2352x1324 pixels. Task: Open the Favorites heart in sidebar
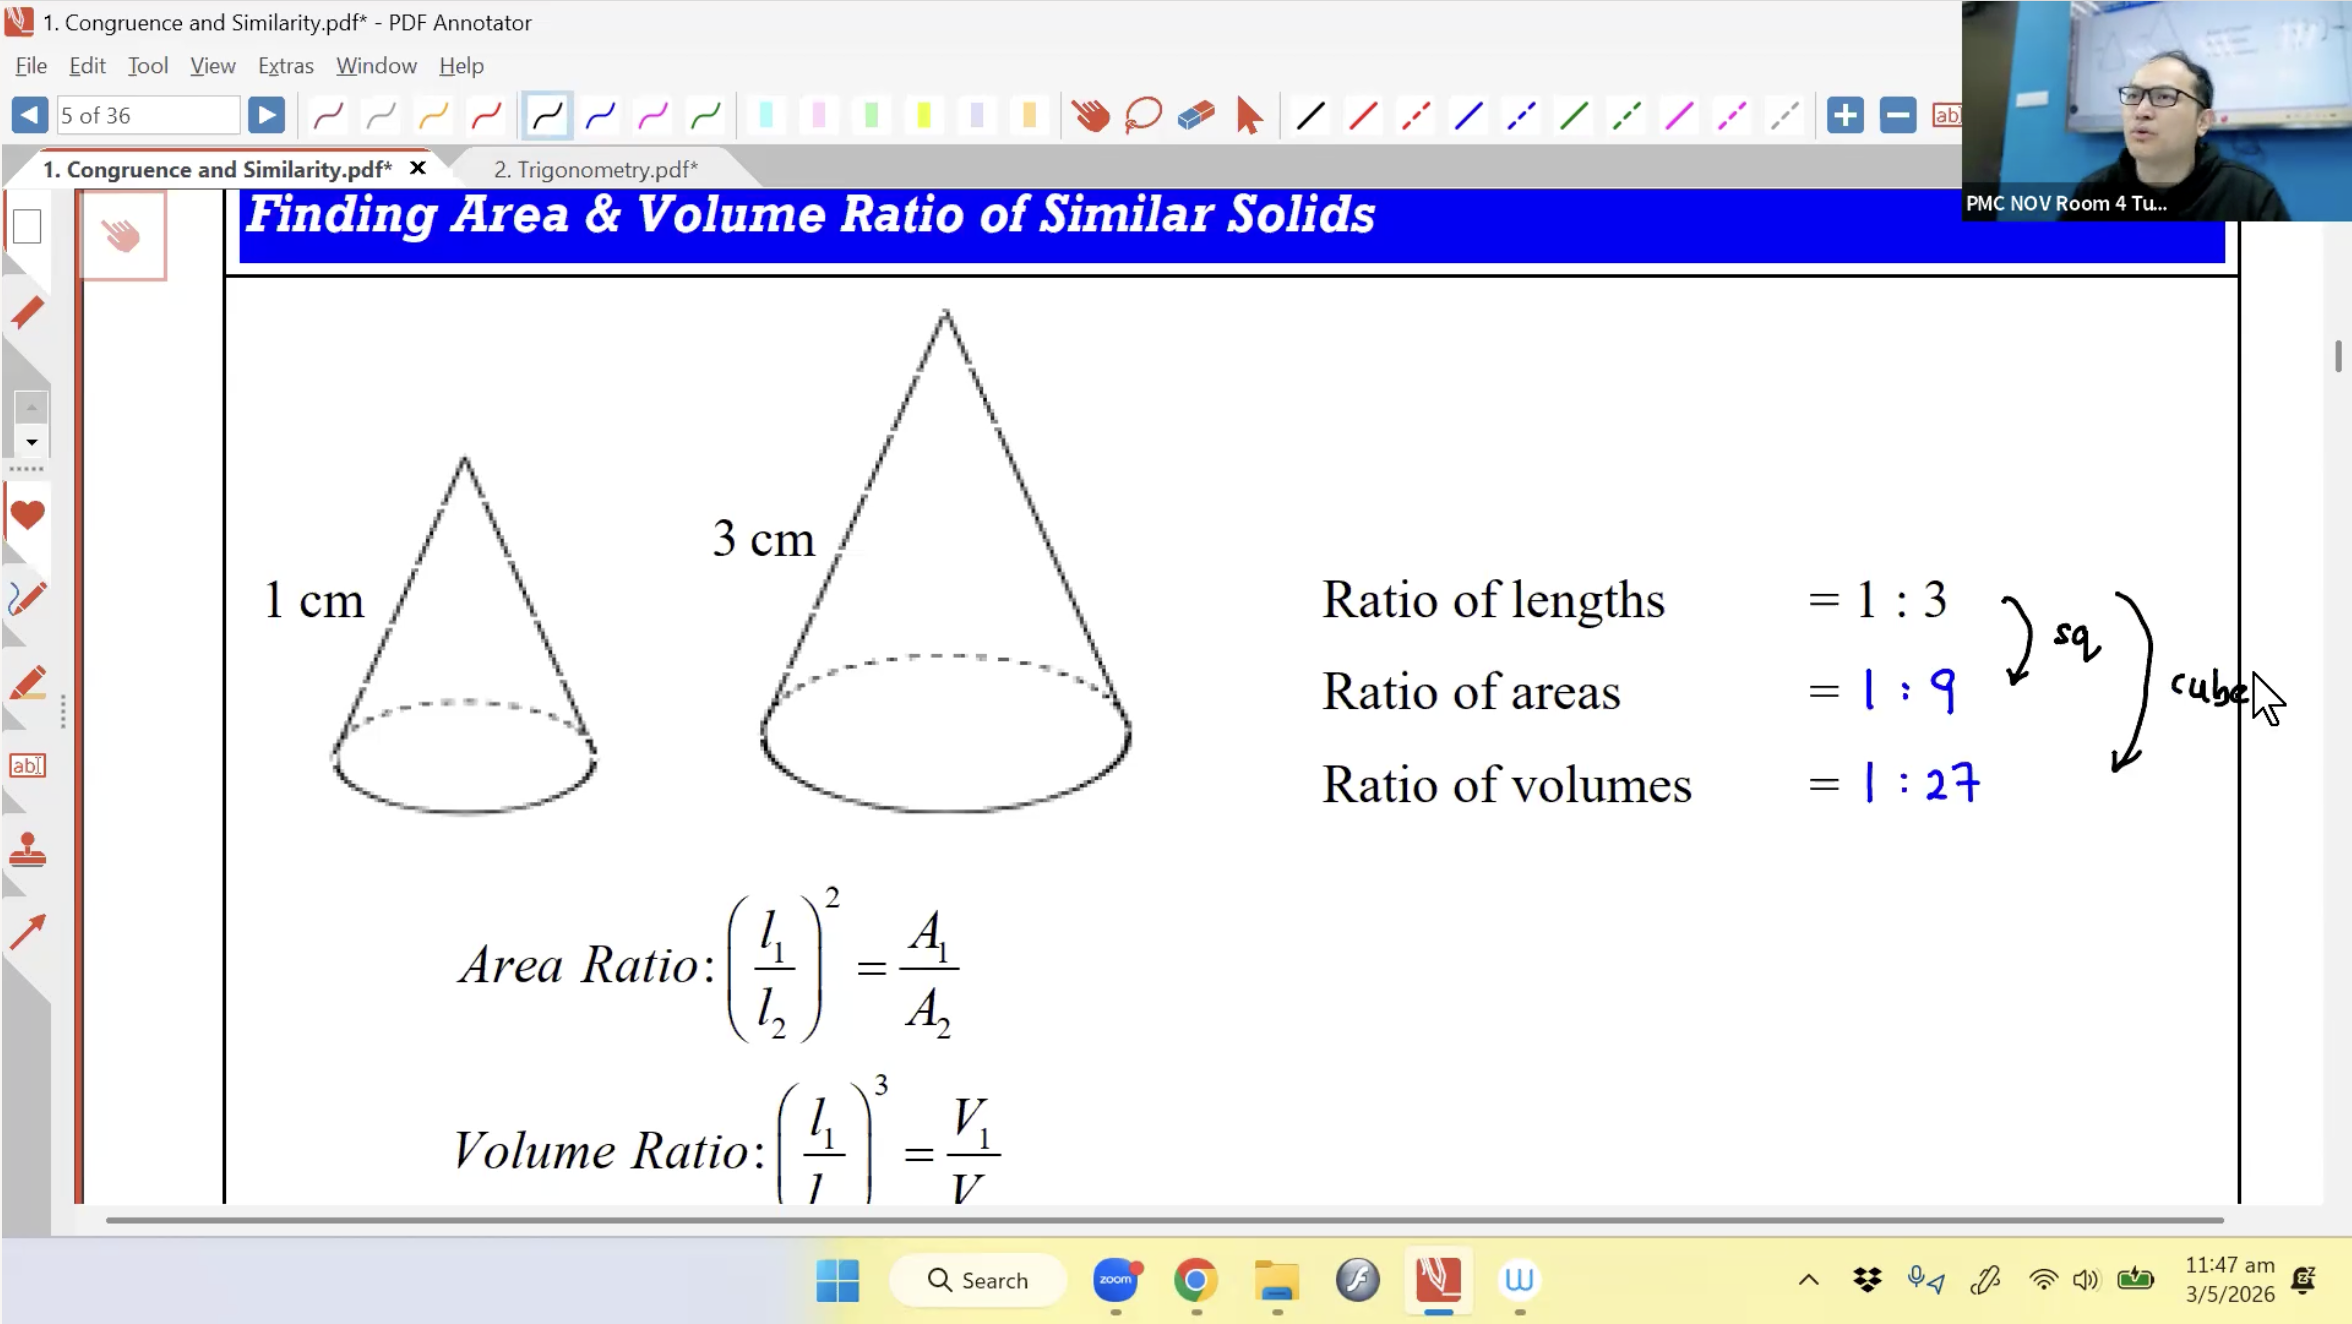pos(27,515)
